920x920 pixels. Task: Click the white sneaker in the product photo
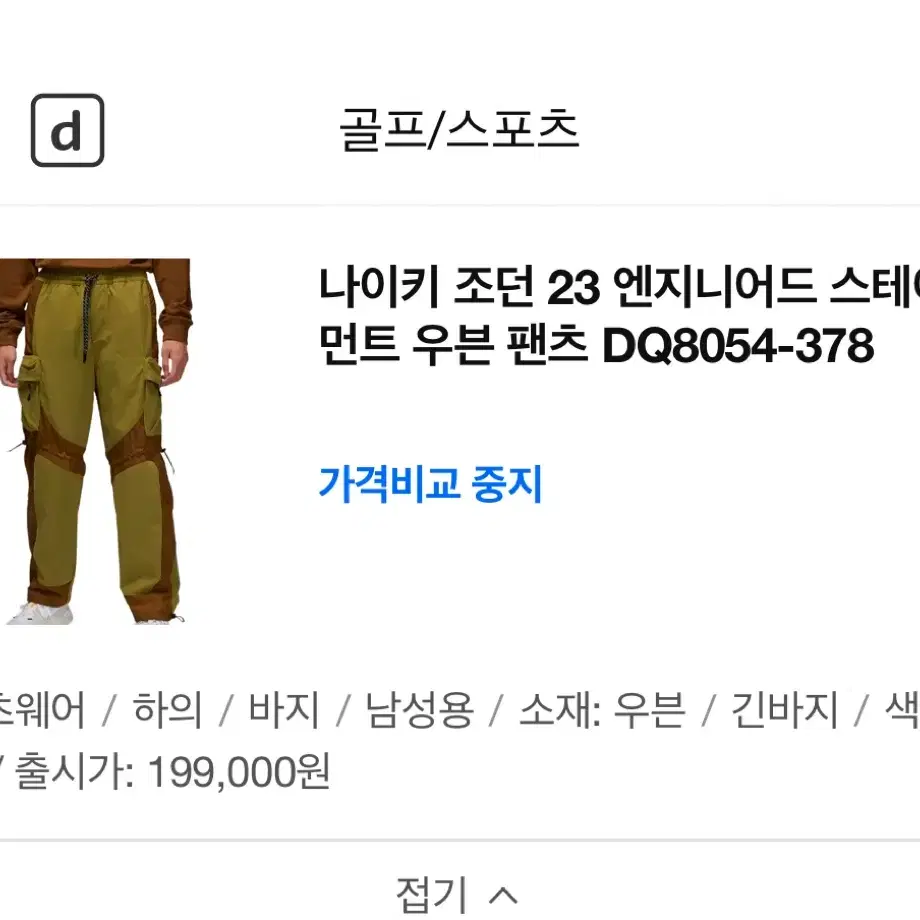[x=40, y=614]
